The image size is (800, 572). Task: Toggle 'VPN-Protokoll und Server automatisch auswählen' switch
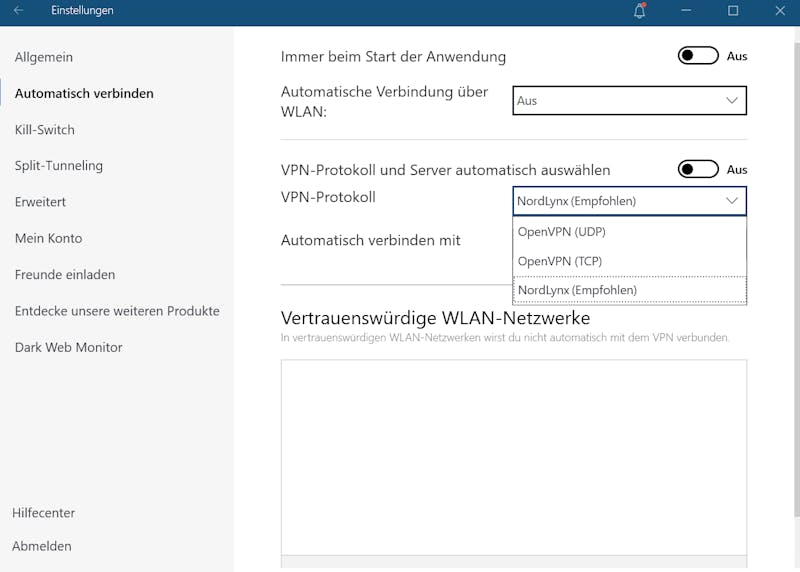point(698,169)
